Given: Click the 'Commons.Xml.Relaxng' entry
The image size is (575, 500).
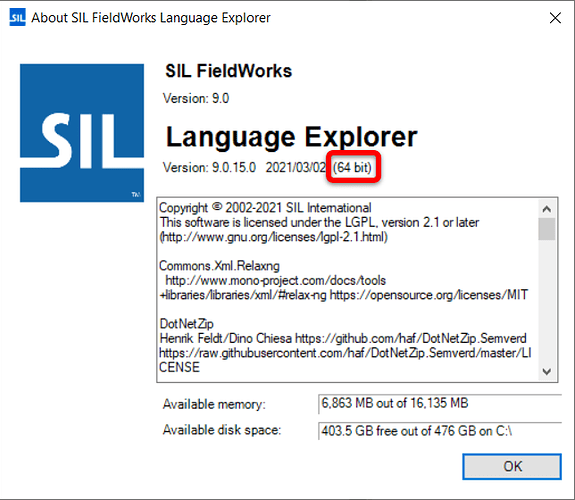Looking at the screenshot, I should click(219, 266).
